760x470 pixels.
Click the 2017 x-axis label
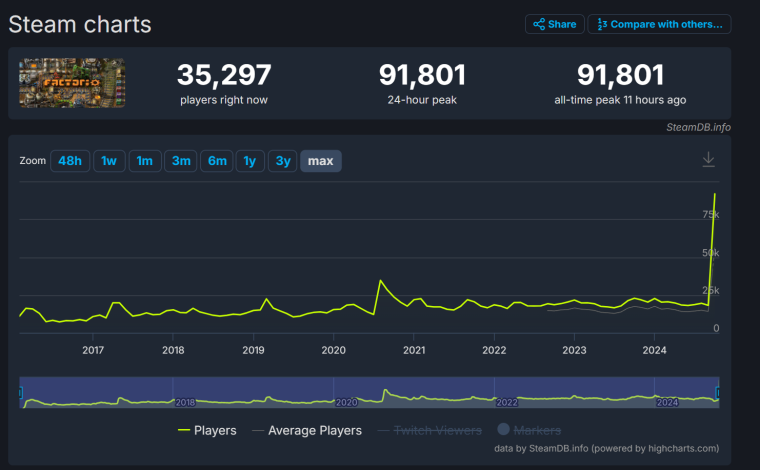click(x=93, y=350)
